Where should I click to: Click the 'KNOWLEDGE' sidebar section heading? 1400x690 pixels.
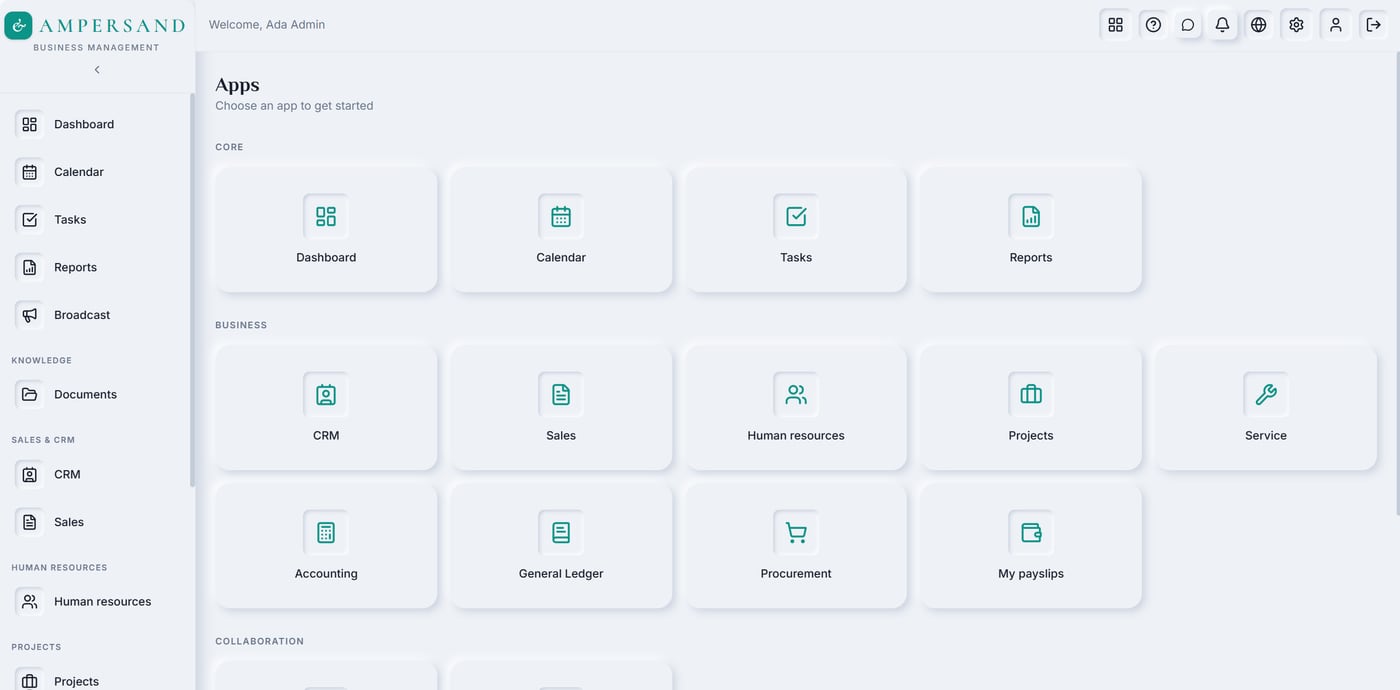point(42,360)
